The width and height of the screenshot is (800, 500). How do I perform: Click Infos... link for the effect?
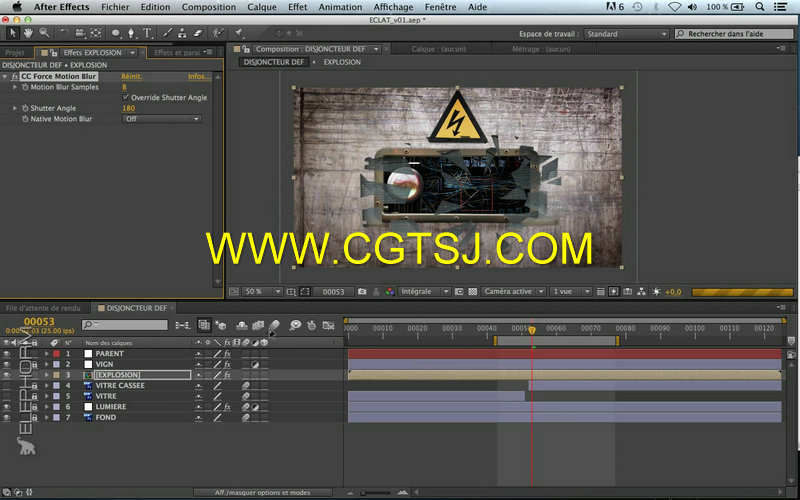click(x=199, y=76)
